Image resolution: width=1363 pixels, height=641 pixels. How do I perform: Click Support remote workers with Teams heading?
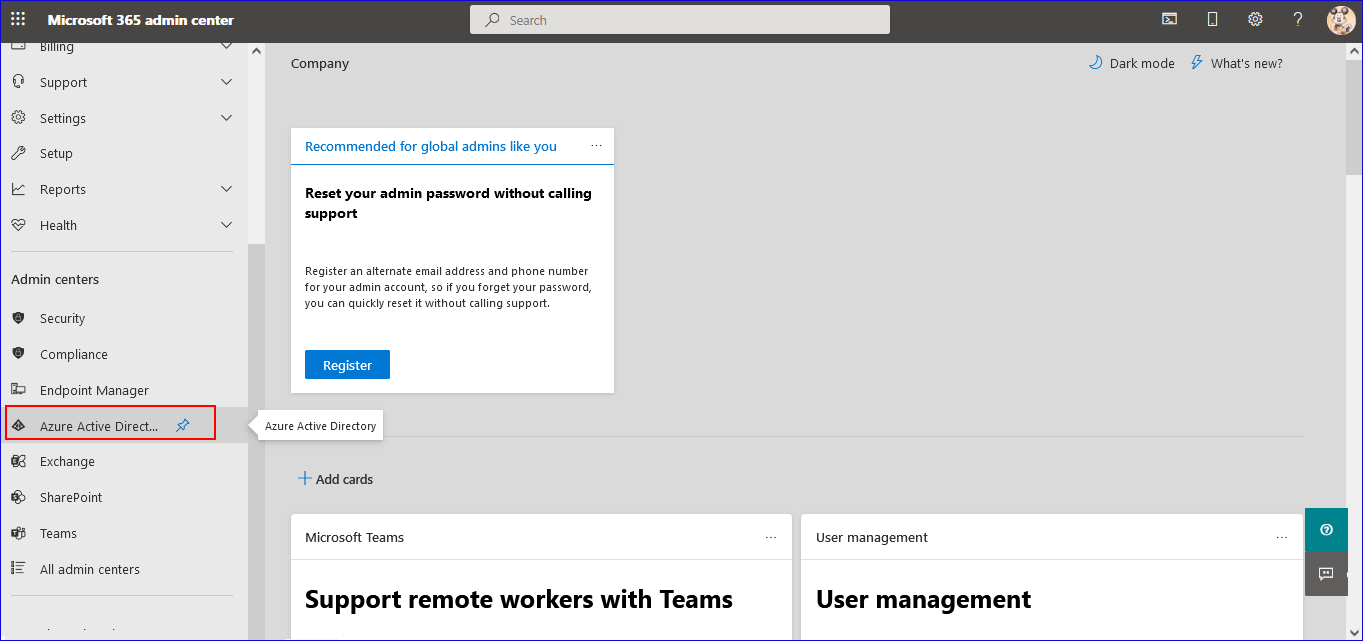pyautogui.click(x=519, y=599)
